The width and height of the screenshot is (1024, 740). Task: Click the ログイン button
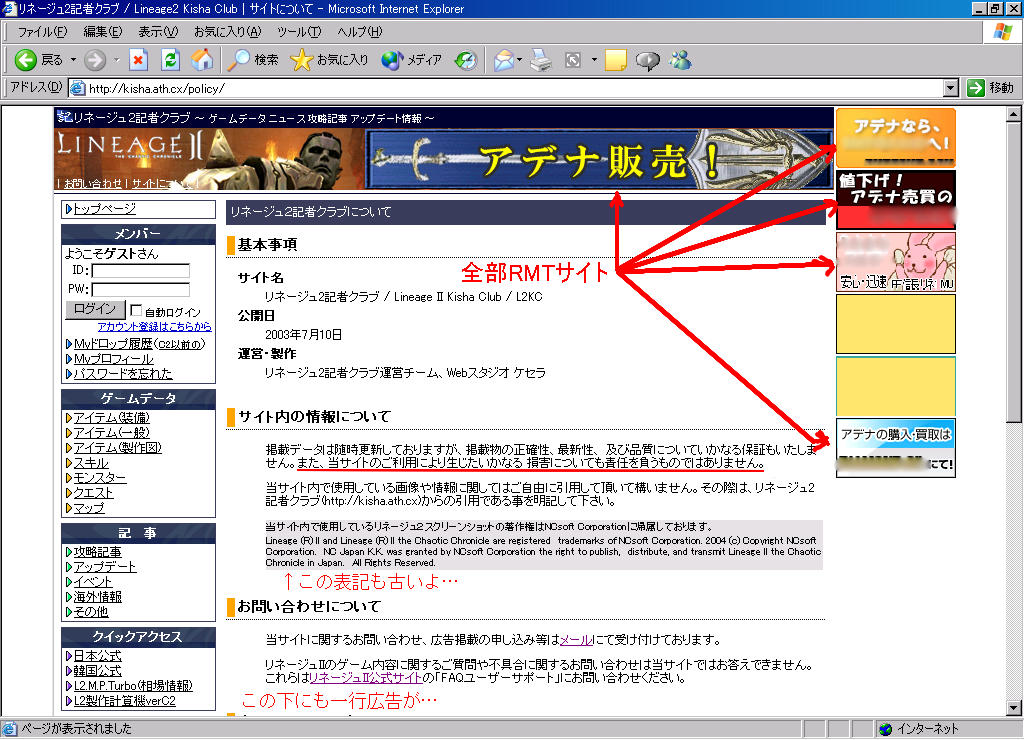click(x=95, y=309)
